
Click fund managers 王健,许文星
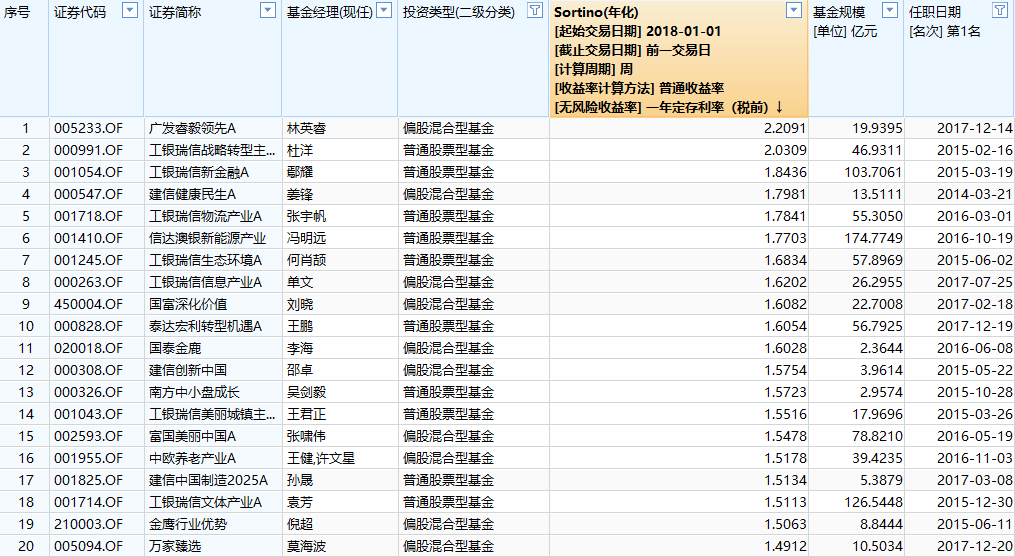(321, 459)
